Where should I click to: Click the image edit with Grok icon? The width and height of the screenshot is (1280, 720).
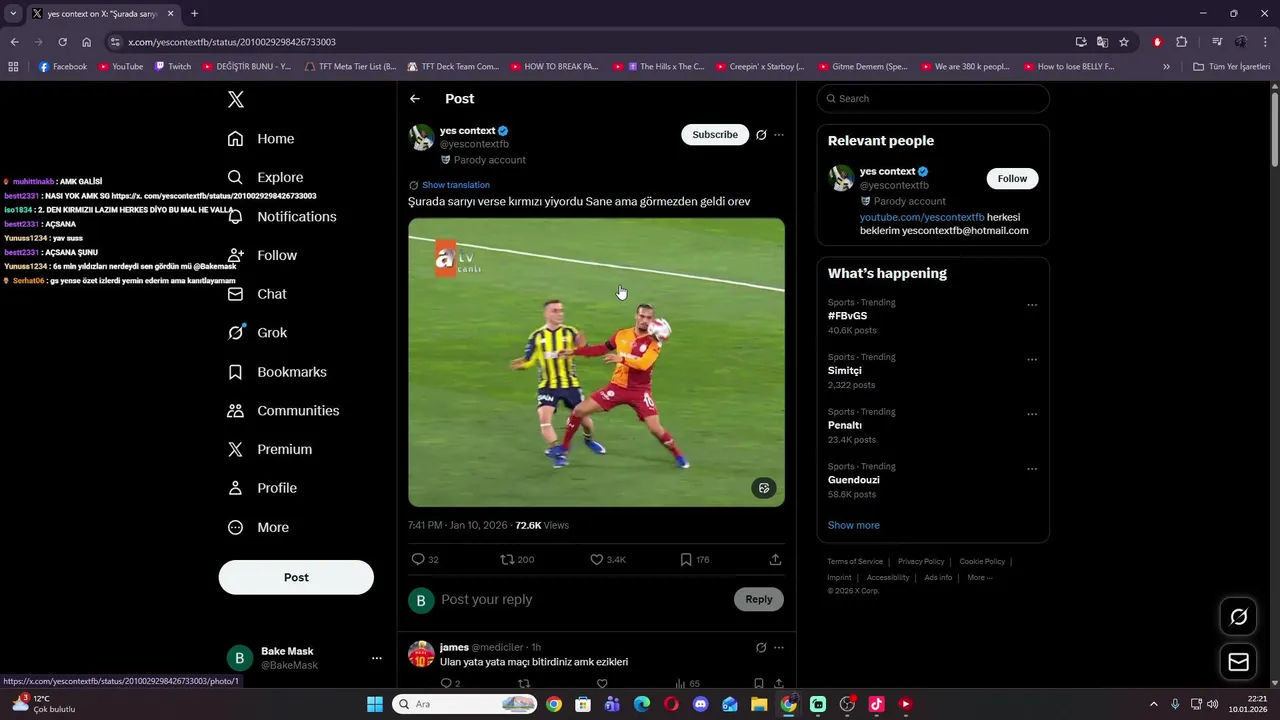point(764,488)
